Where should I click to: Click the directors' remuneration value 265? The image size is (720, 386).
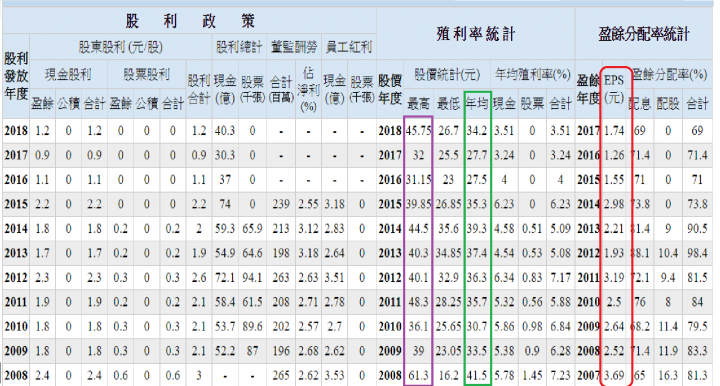pos(281,375)
